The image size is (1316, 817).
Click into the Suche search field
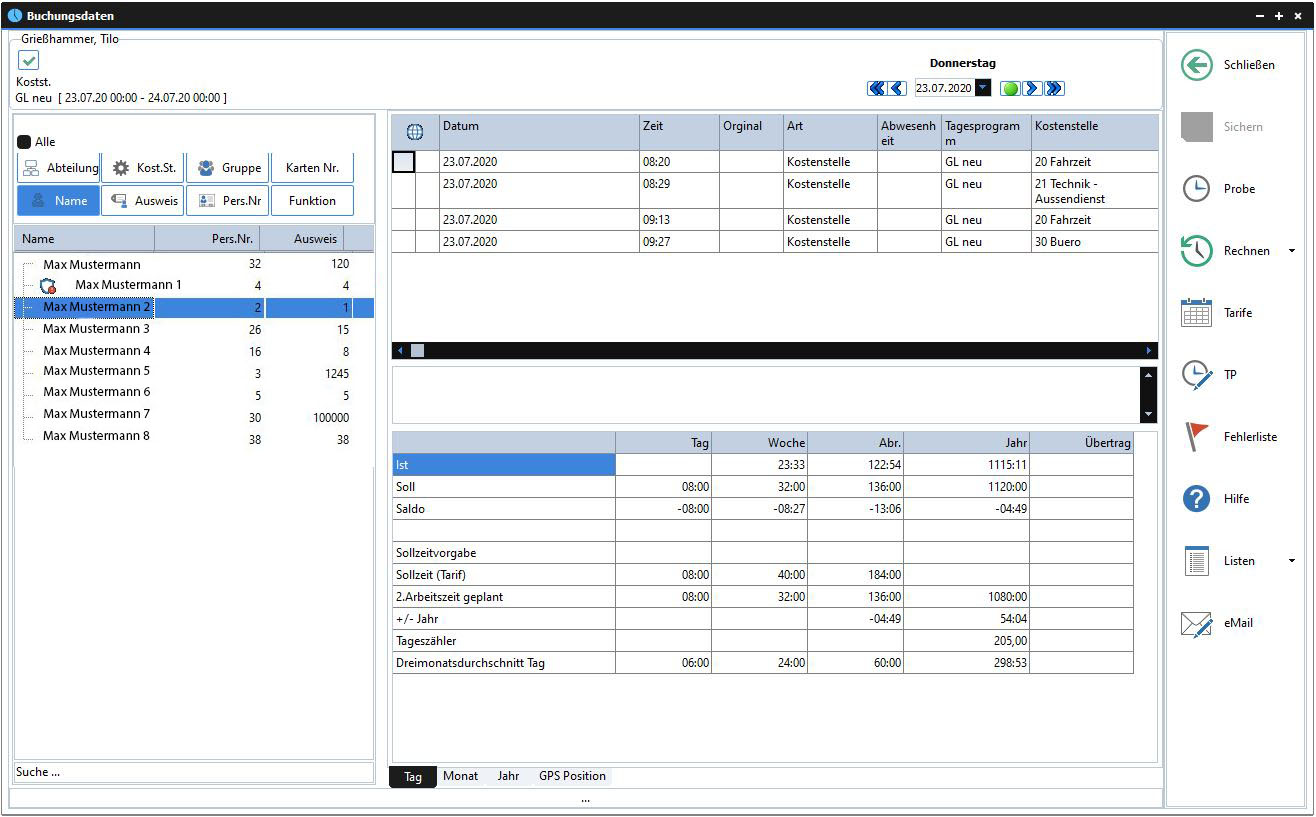coord(193,772)
